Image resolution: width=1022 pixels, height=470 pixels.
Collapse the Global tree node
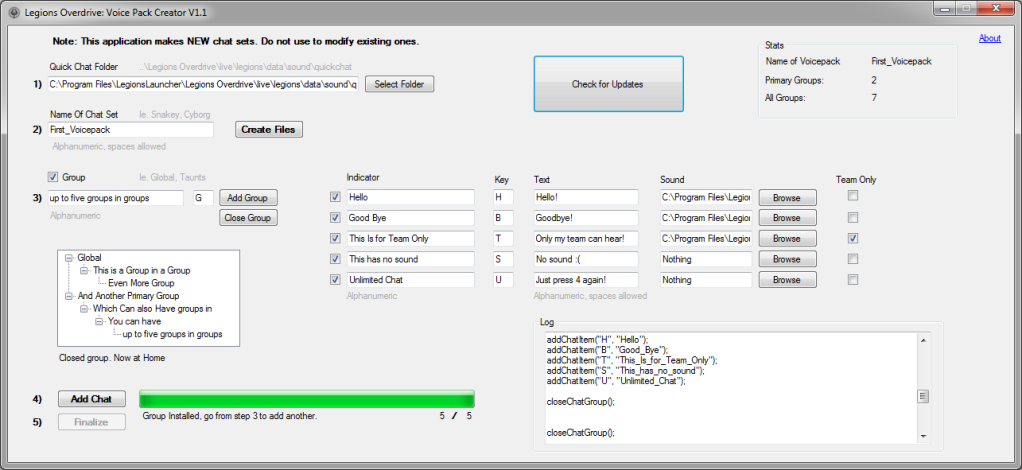pyautogui.click(x=68, y=258)
